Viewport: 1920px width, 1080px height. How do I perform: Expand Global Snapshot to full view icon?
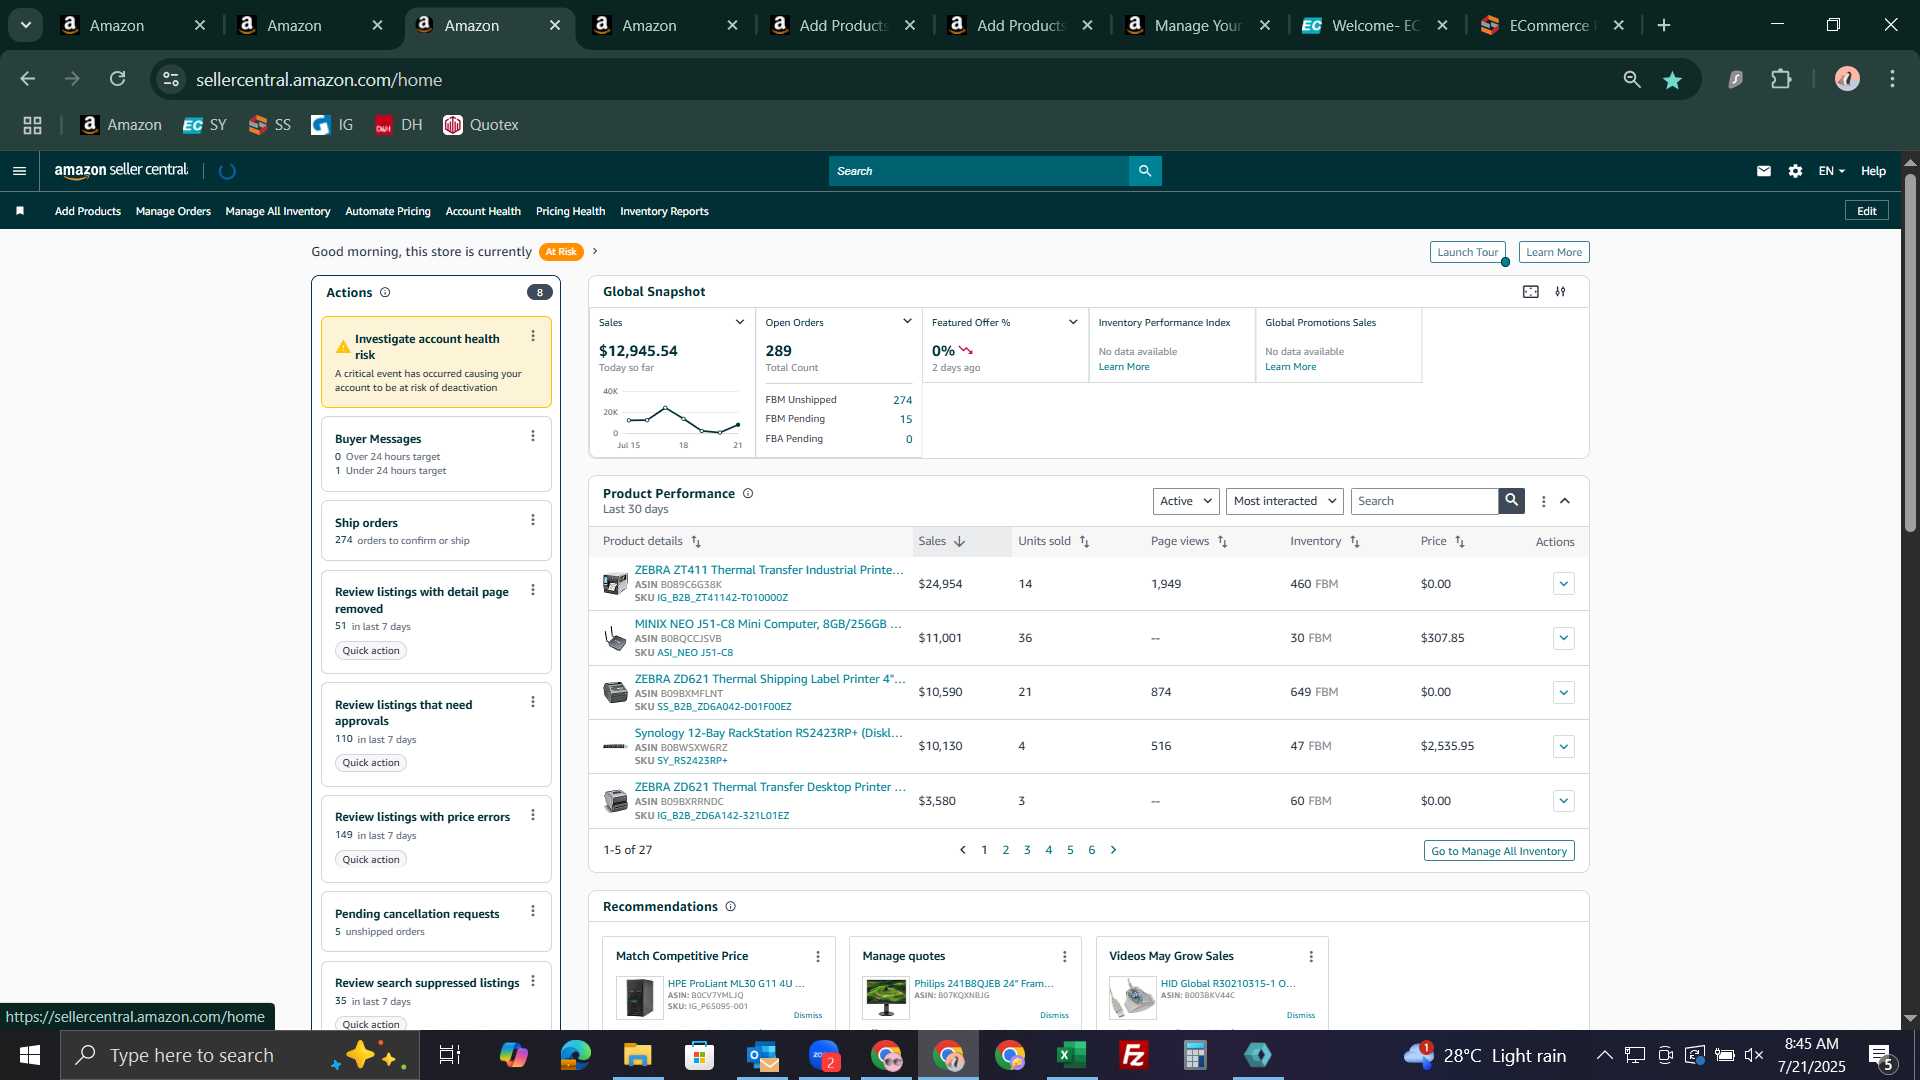coord(1531,292)
